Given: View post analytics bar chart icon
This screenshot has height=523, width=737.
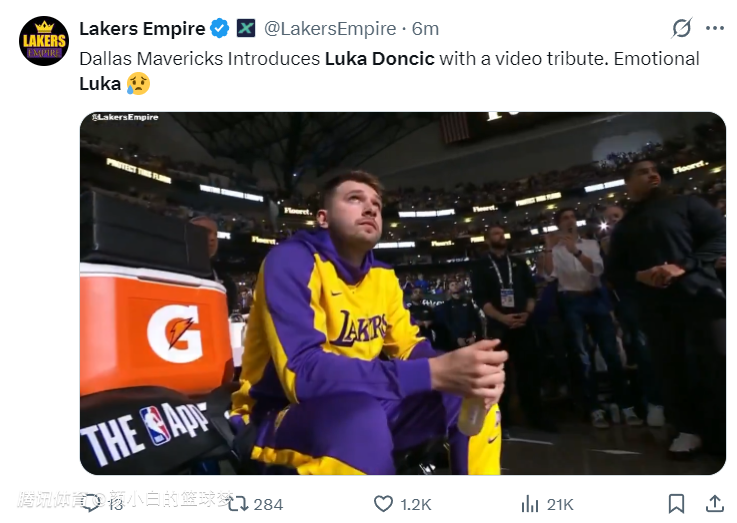Looking at the screenshot, I should (x=530, y=503).
